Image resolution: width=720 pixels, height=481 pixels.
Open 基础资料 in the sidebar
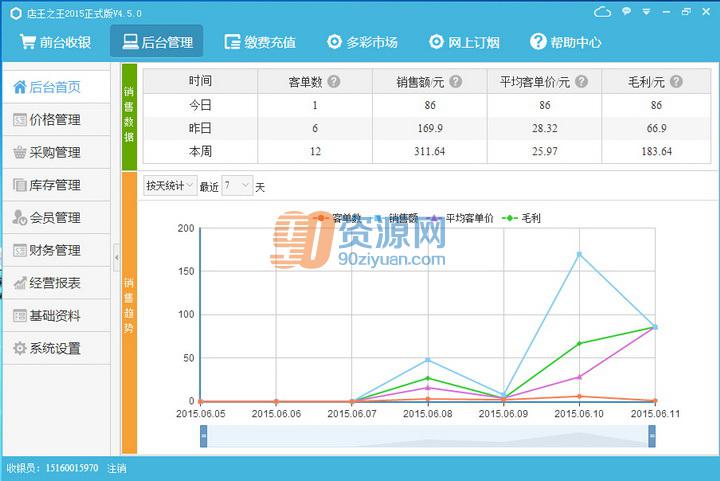(x=56, y=316)
